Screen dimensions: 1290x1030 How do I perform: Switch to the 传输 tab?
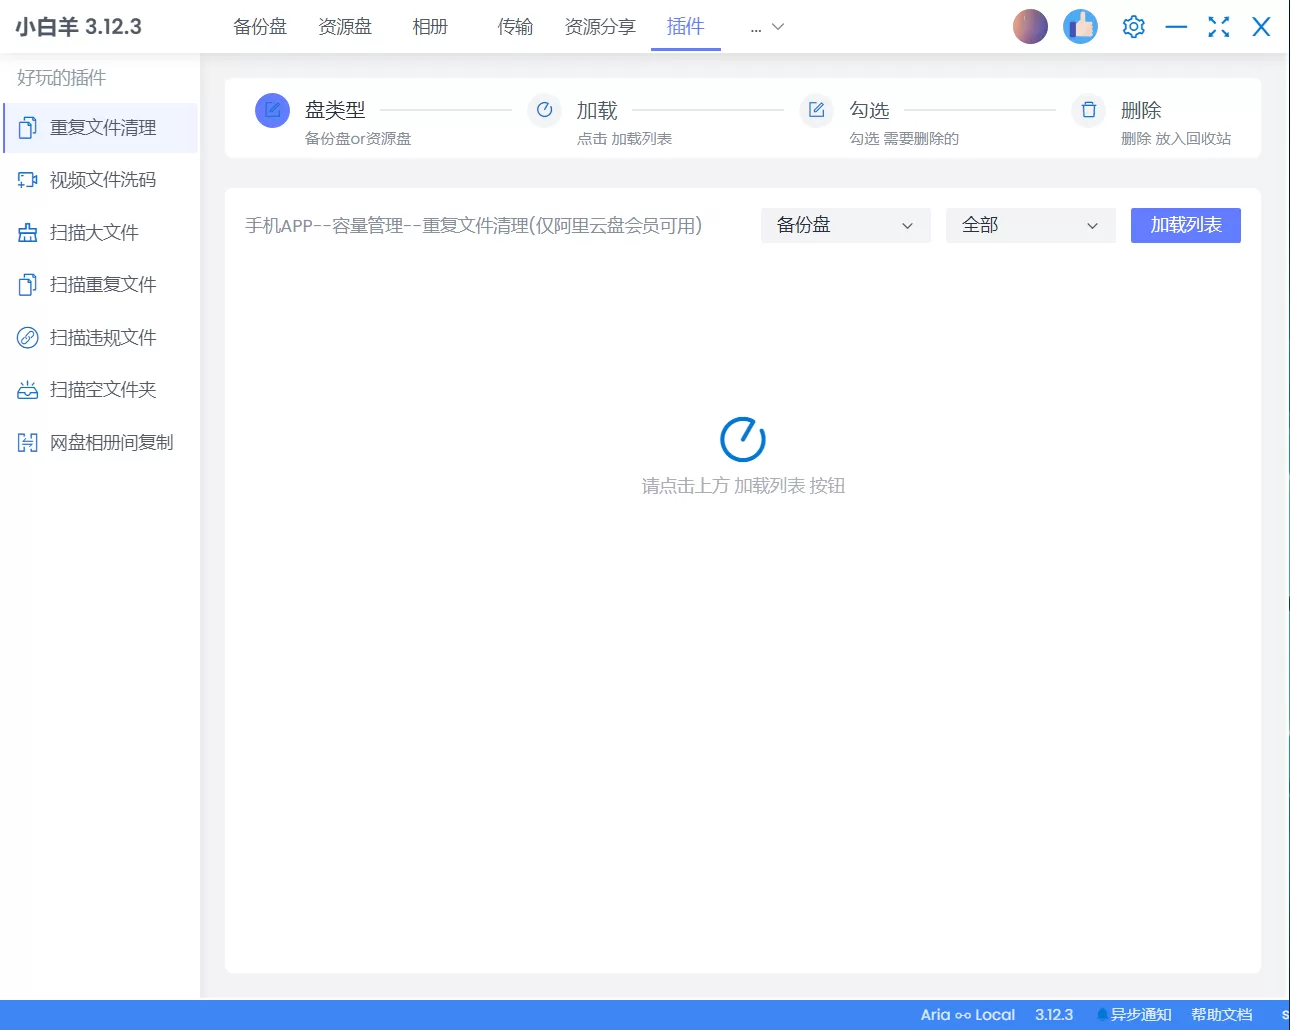coord(515,27)
